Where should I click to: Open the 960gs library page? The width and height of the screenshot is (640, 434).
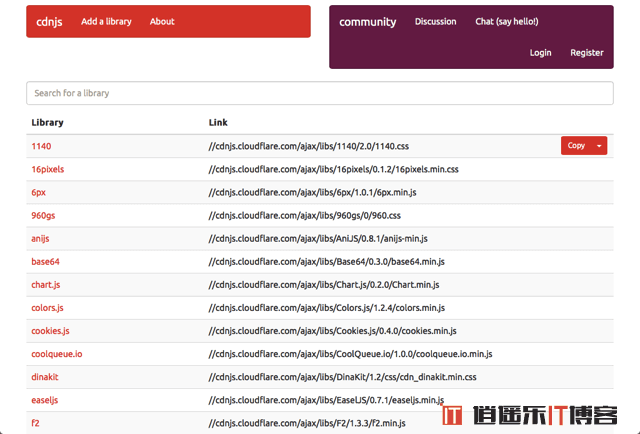(43, 216)
